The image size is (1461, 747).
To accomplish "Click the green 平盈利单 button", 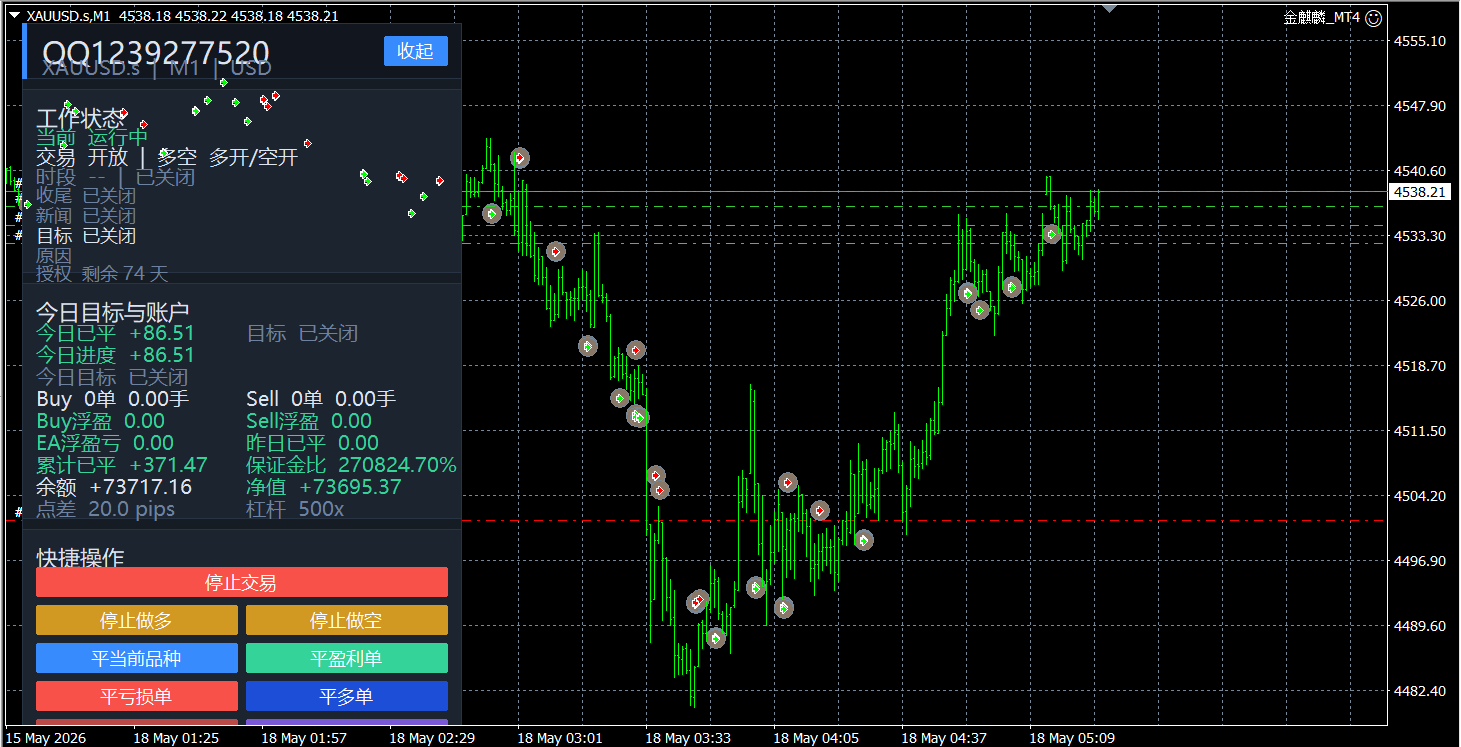I will tap(346, 658).
